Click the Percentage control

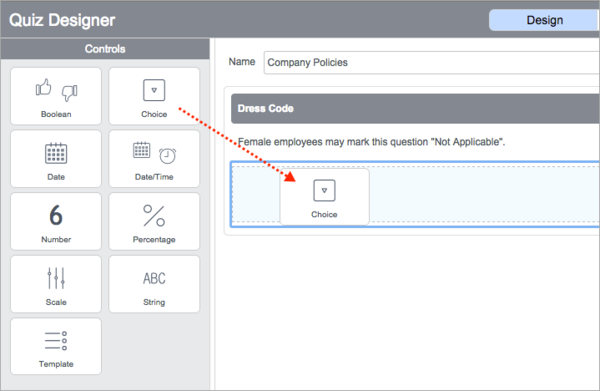click(x=154, y=222)
